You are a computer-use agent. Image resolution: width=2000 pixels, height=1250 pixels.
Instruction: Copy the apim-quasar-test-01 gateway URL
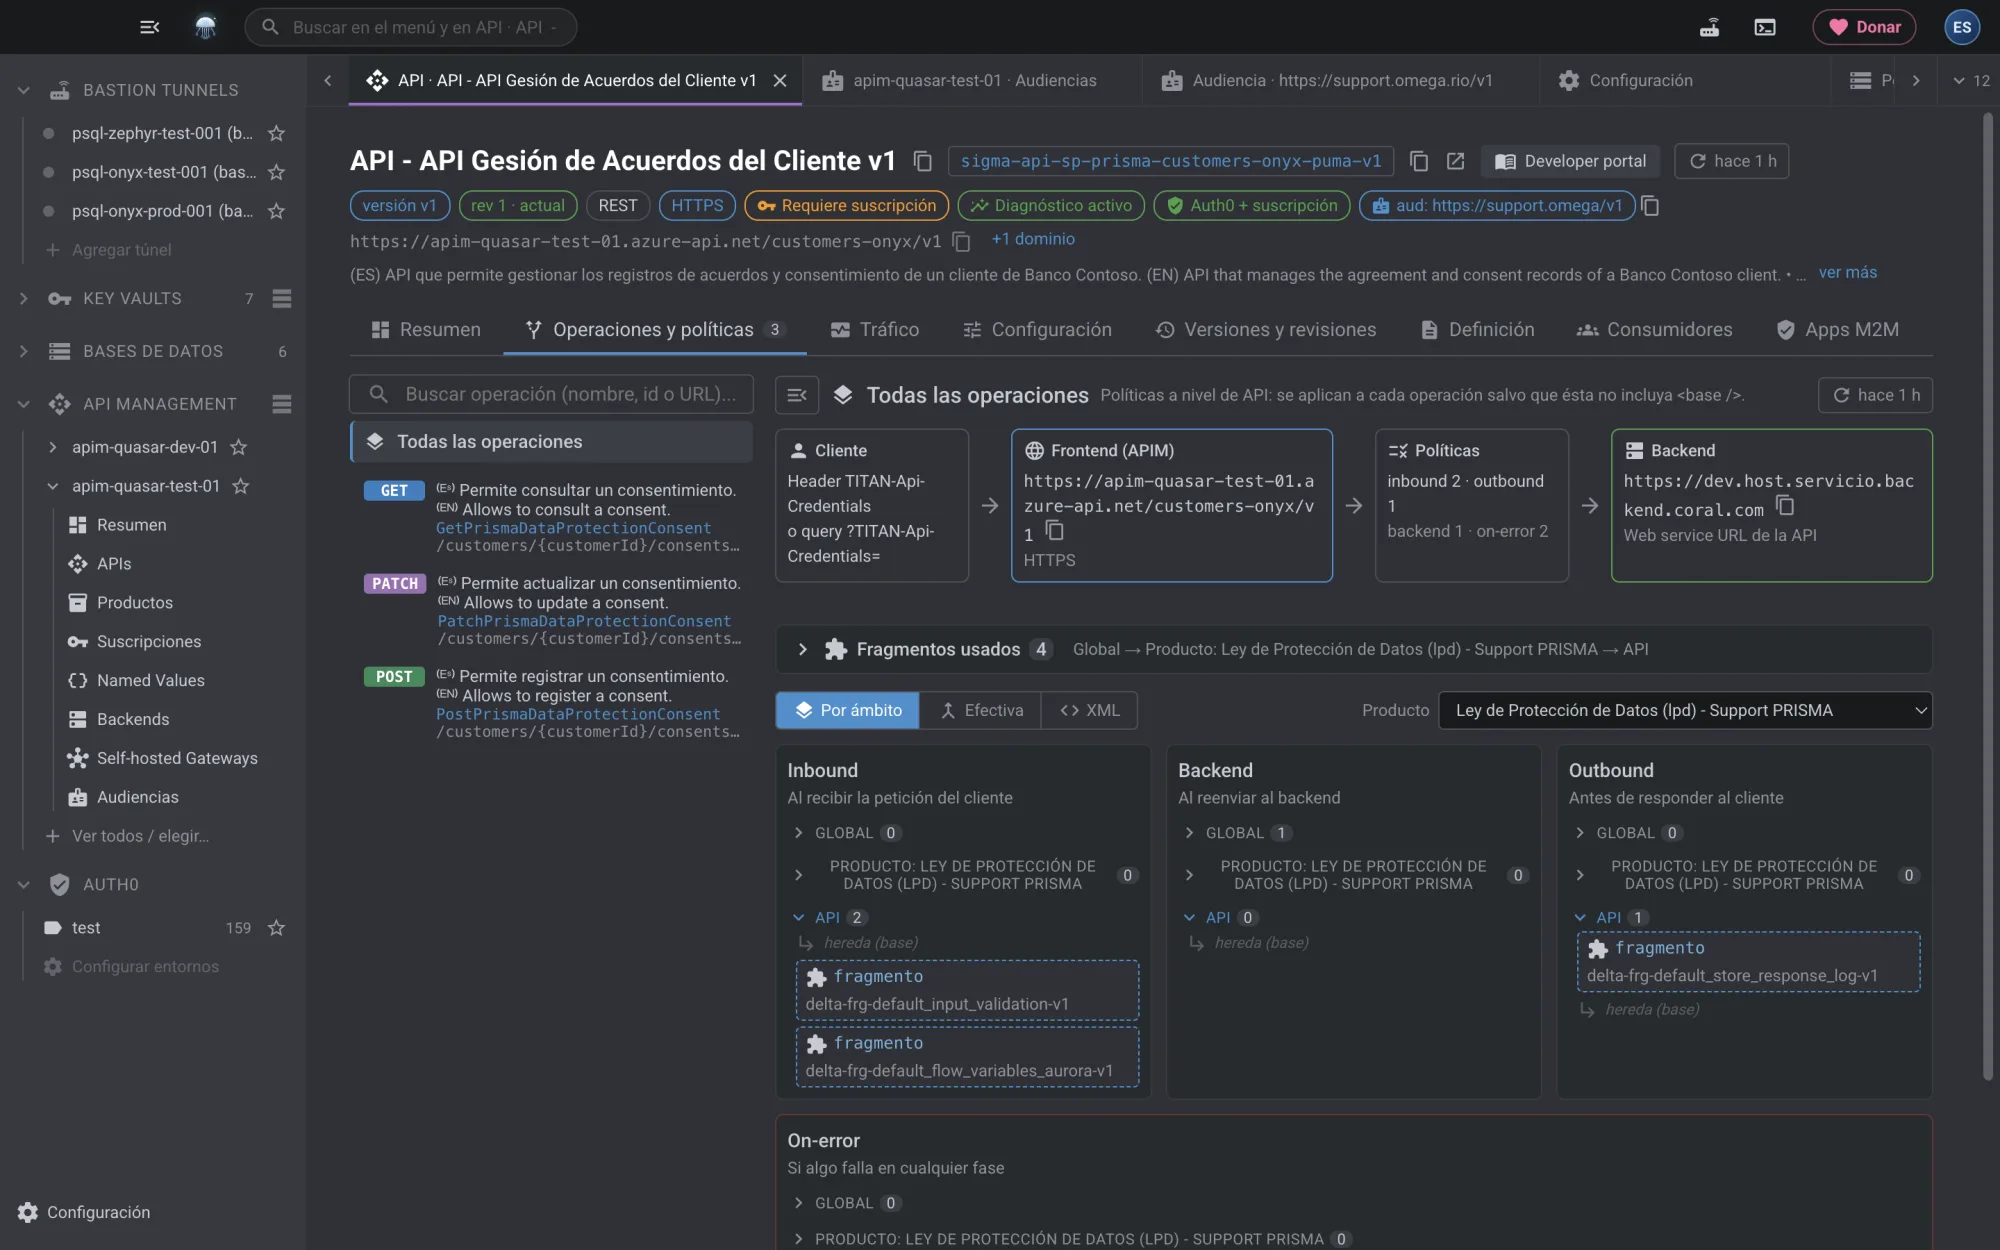pyautogui.click(x=961, y=241)
